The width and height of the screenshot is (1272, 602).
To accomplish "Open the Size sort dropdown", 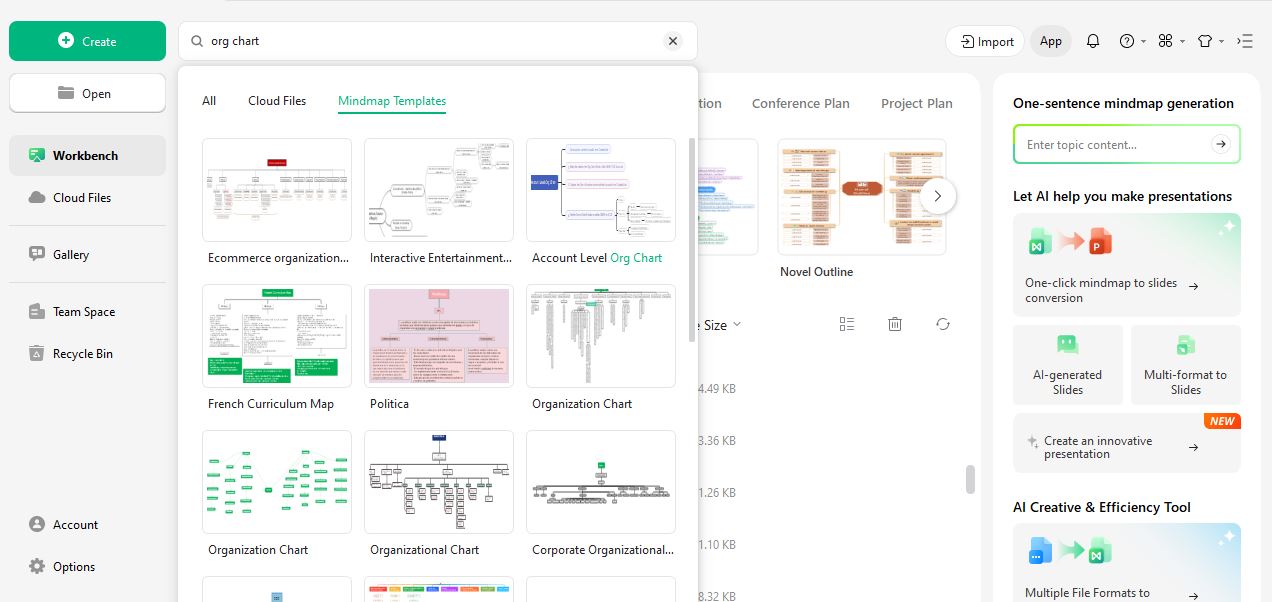I will (722, 324).
